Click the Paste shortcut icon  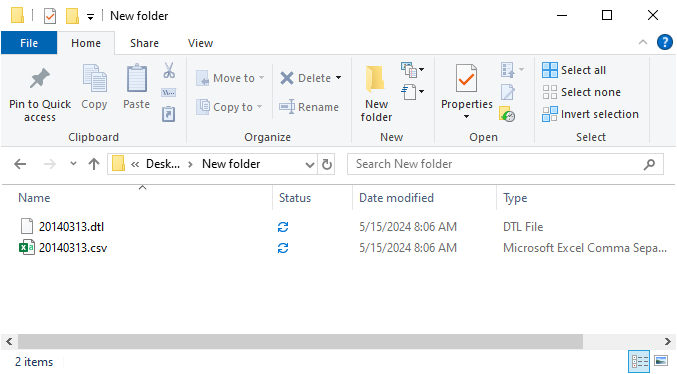(x=168, y=114)
